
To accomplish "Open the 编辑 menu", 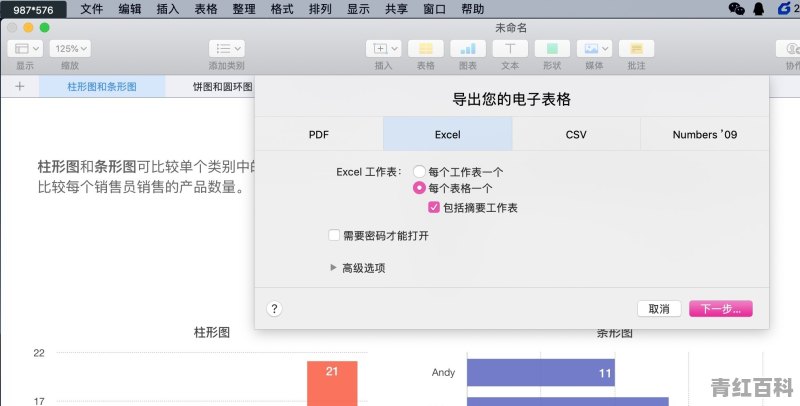I will pos(130,9).
